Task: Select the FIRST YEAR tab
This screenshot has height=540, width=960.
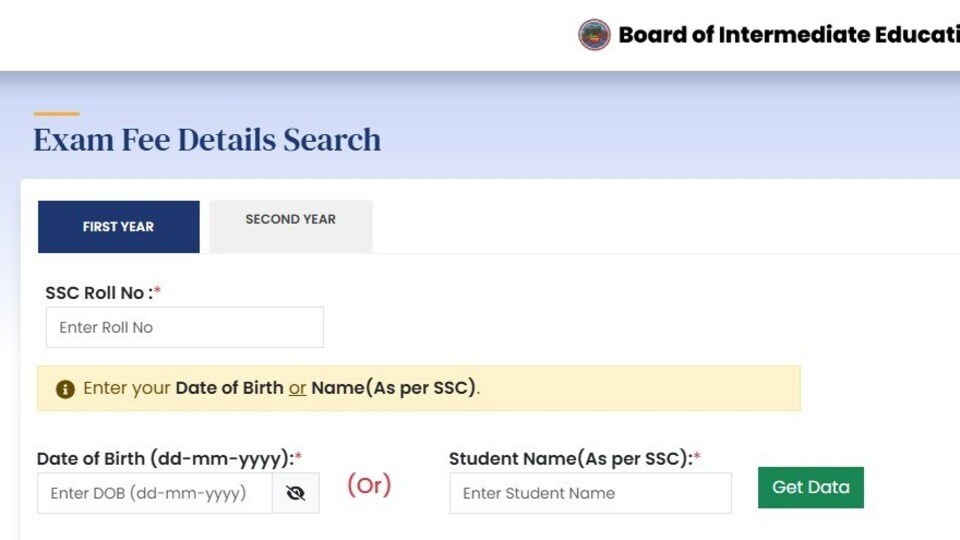Action: (x=119, y=227)
